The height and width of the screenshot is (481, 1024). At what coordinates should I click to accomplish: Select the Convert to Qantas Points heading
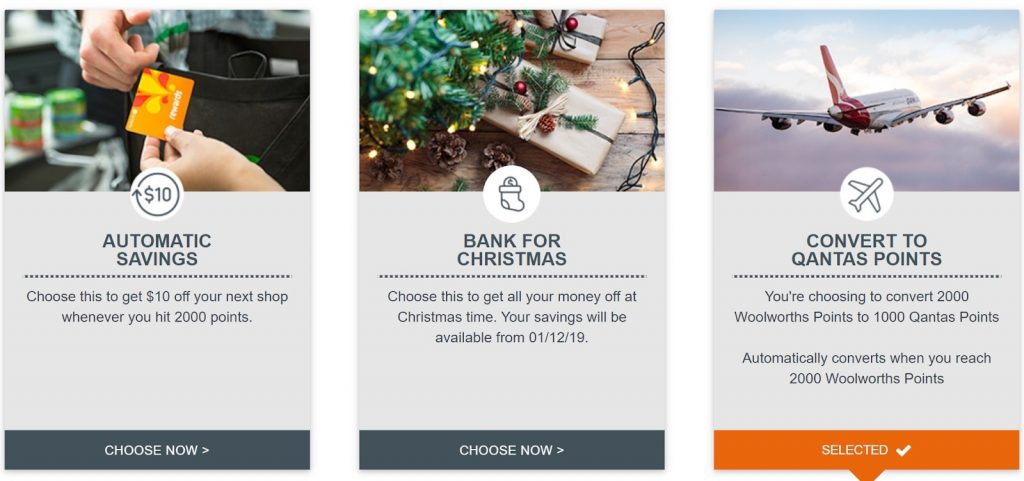coord(867,250)
